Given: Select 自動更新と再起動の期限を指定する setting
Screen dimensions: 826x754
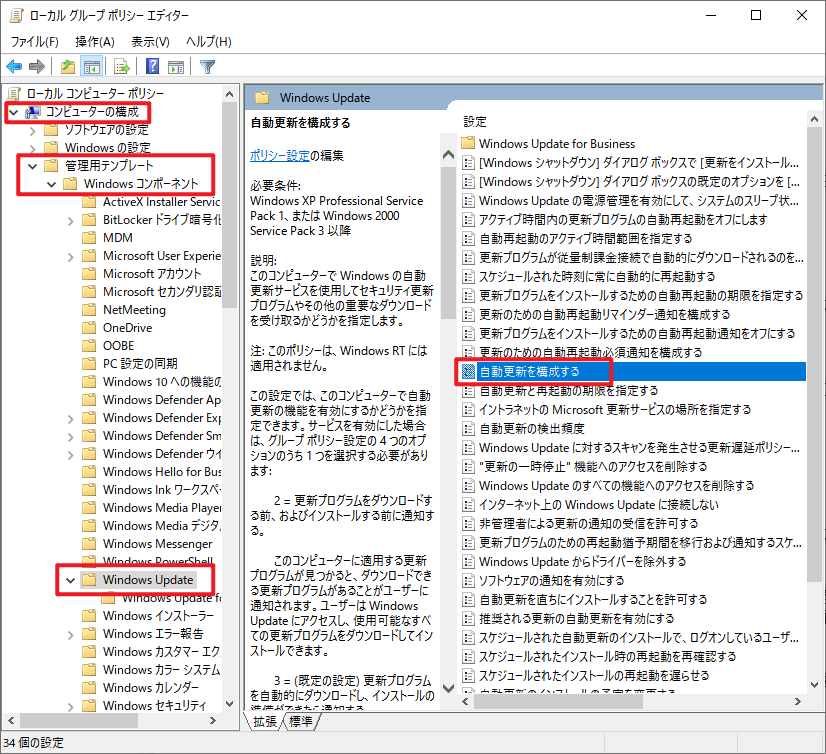Looking at the screenshot, I should [568, 390].
